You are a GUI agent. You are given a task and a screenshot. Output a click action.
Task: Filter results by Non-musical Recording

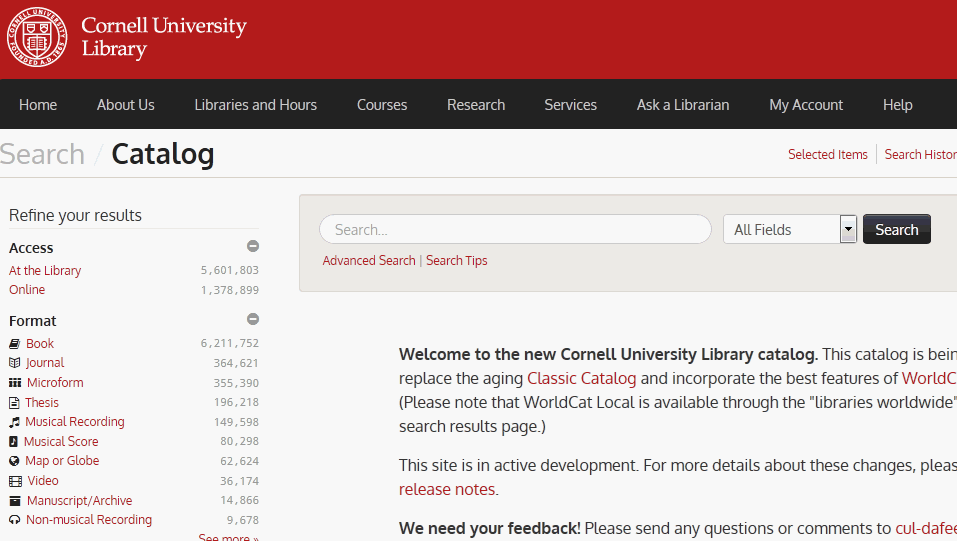click(x=88, y=520)
